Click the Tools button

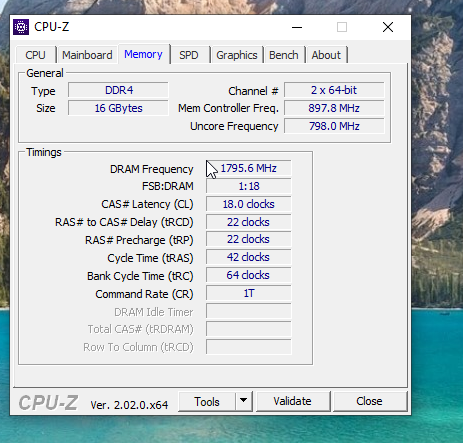[207, 402]
